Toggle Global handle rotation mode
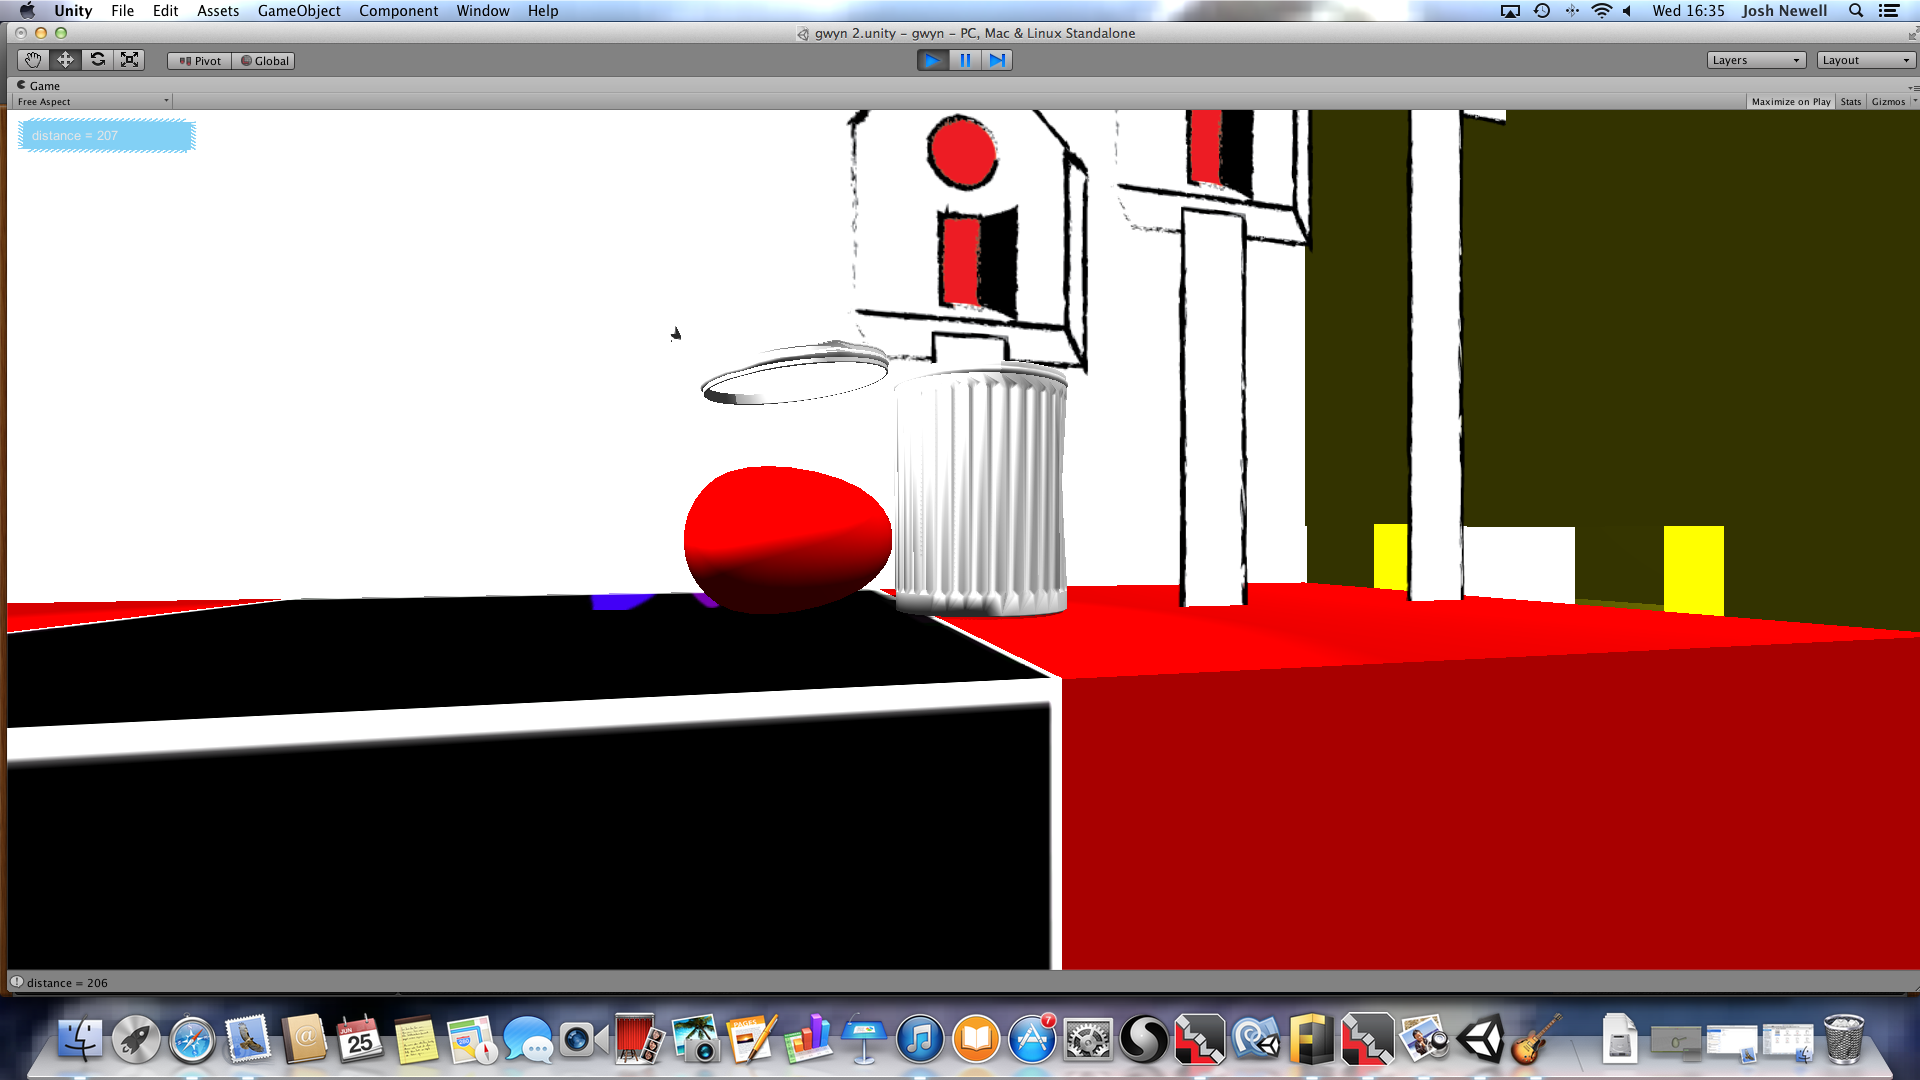Image resolution: width=1920 pixels, height=1080 pixels. pyautogui.click(x=264, y=61)
